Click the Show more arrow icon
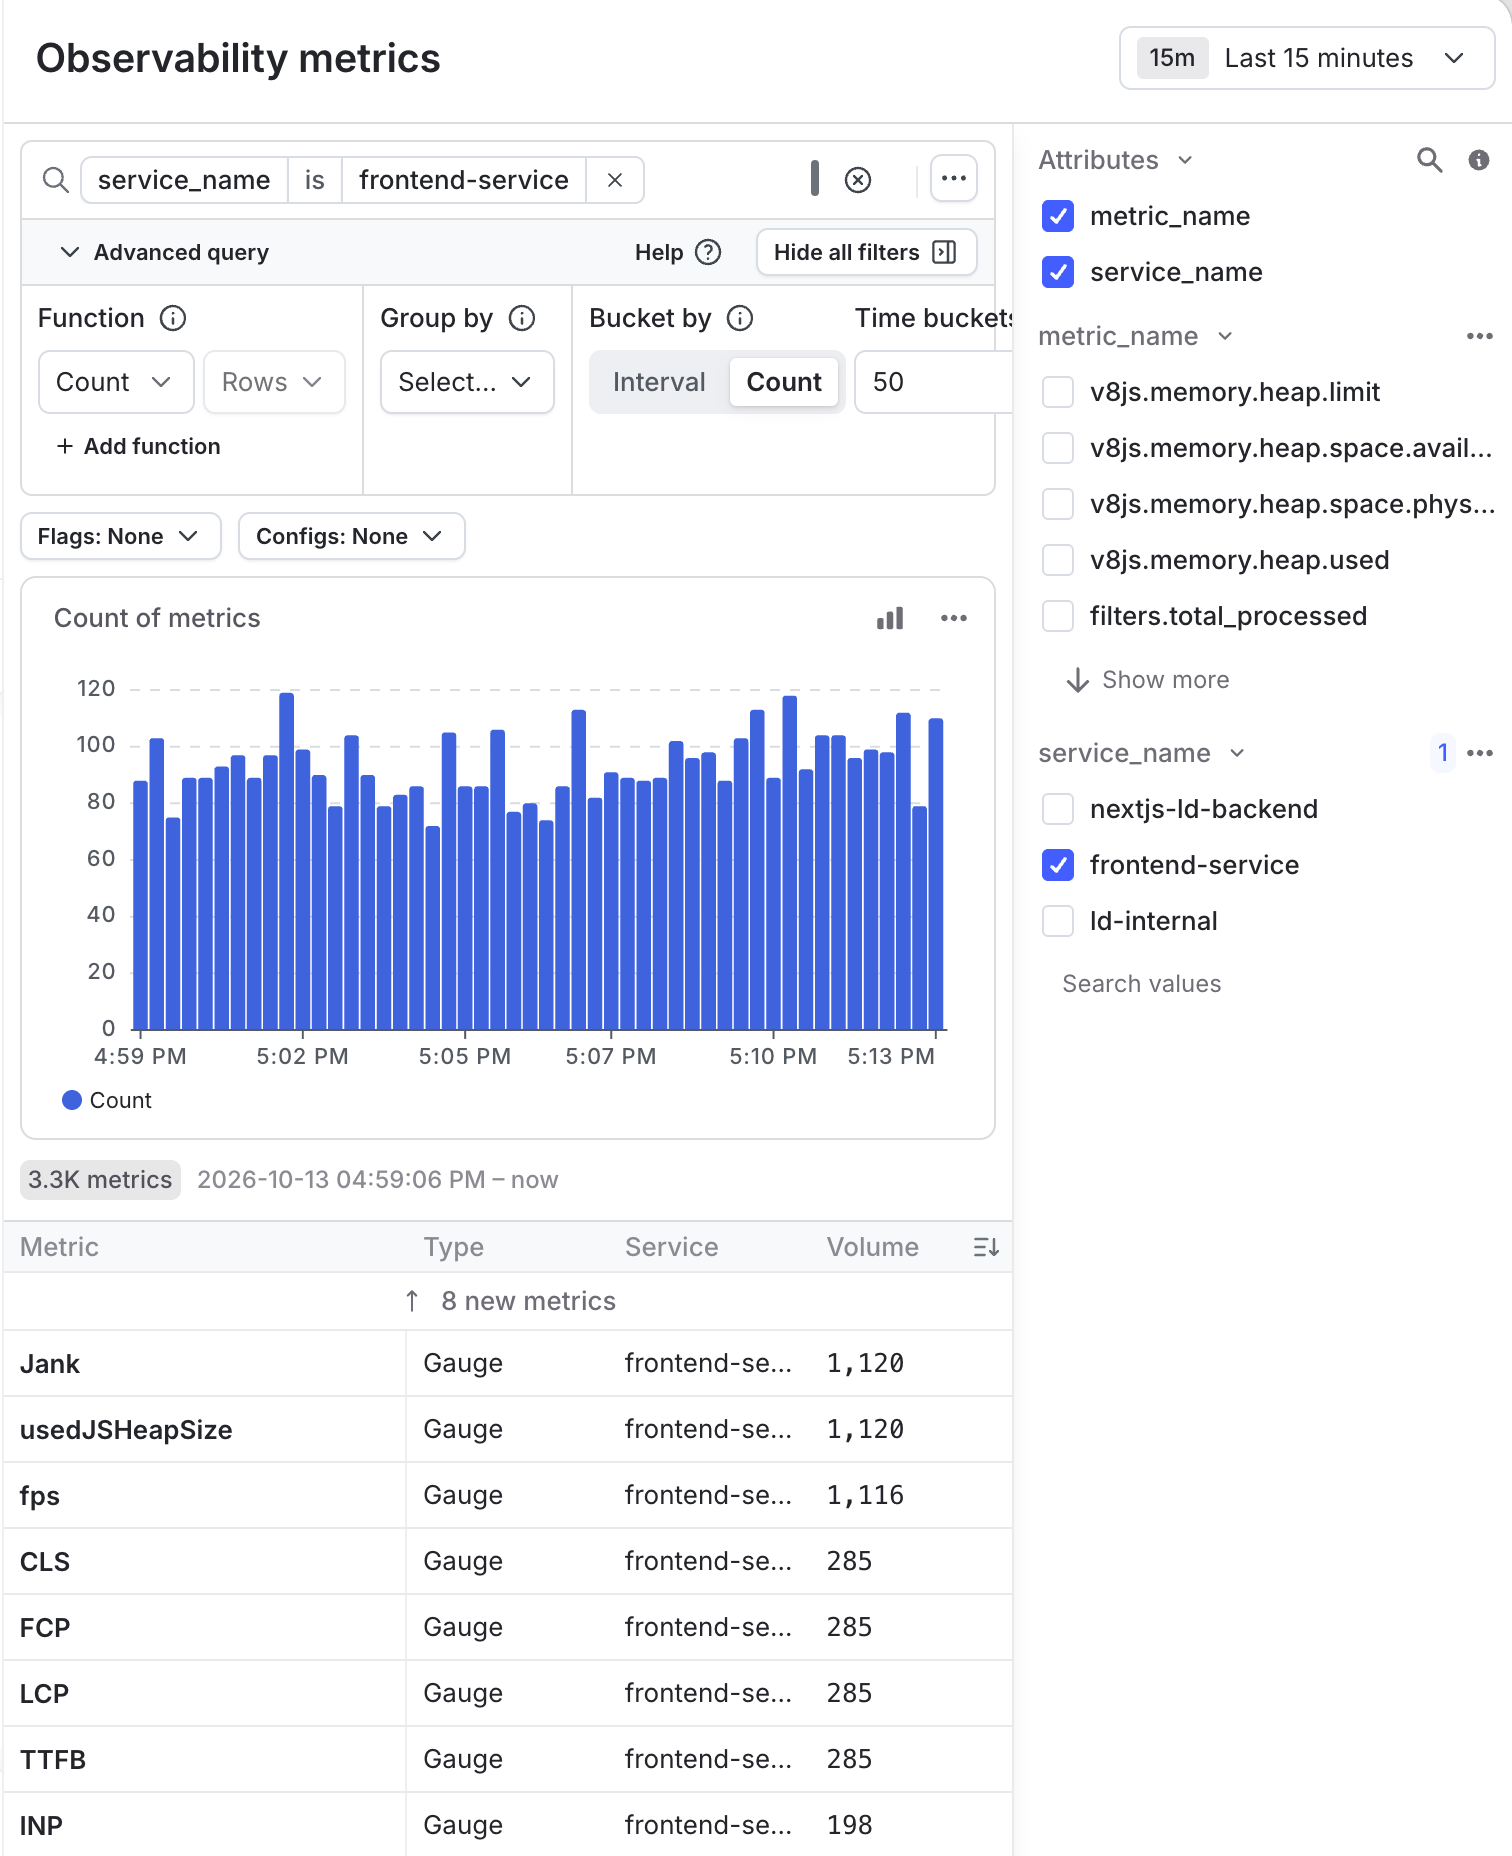1512x1856 pixels. (x=1078, y=680)
